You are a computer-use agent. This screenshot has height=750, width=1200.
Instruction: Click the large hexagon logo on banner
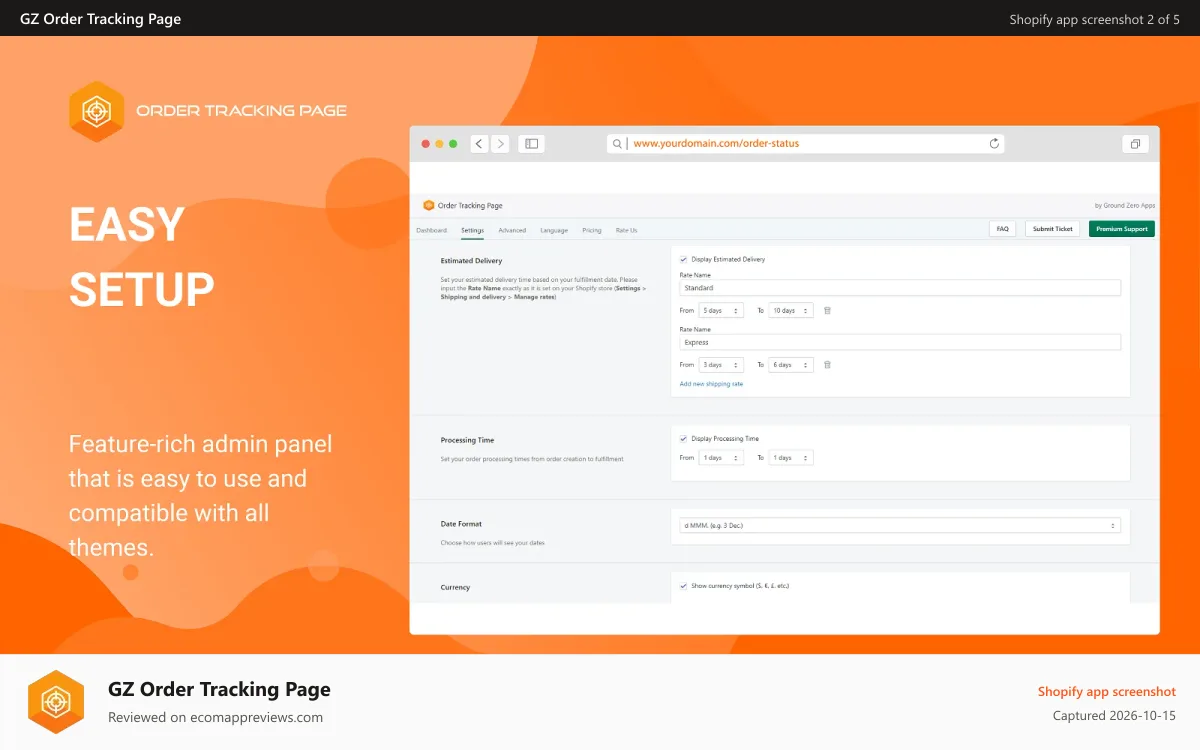coord(97,111)
